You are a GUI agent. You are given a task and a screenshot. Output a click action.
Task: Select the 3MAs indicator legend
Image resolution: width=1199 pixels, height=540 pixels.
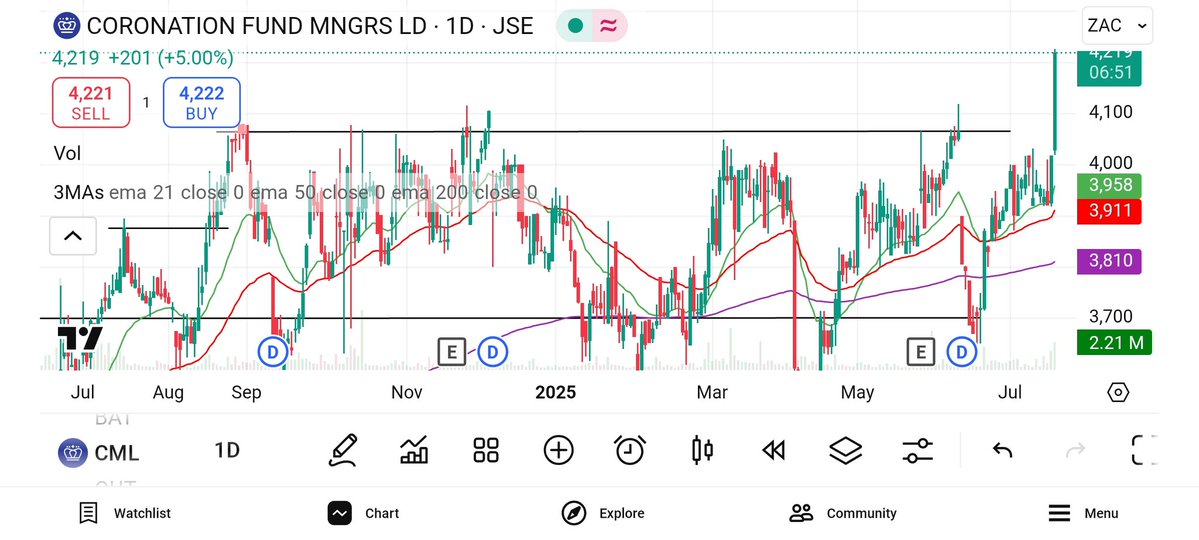tap(295, 193)
